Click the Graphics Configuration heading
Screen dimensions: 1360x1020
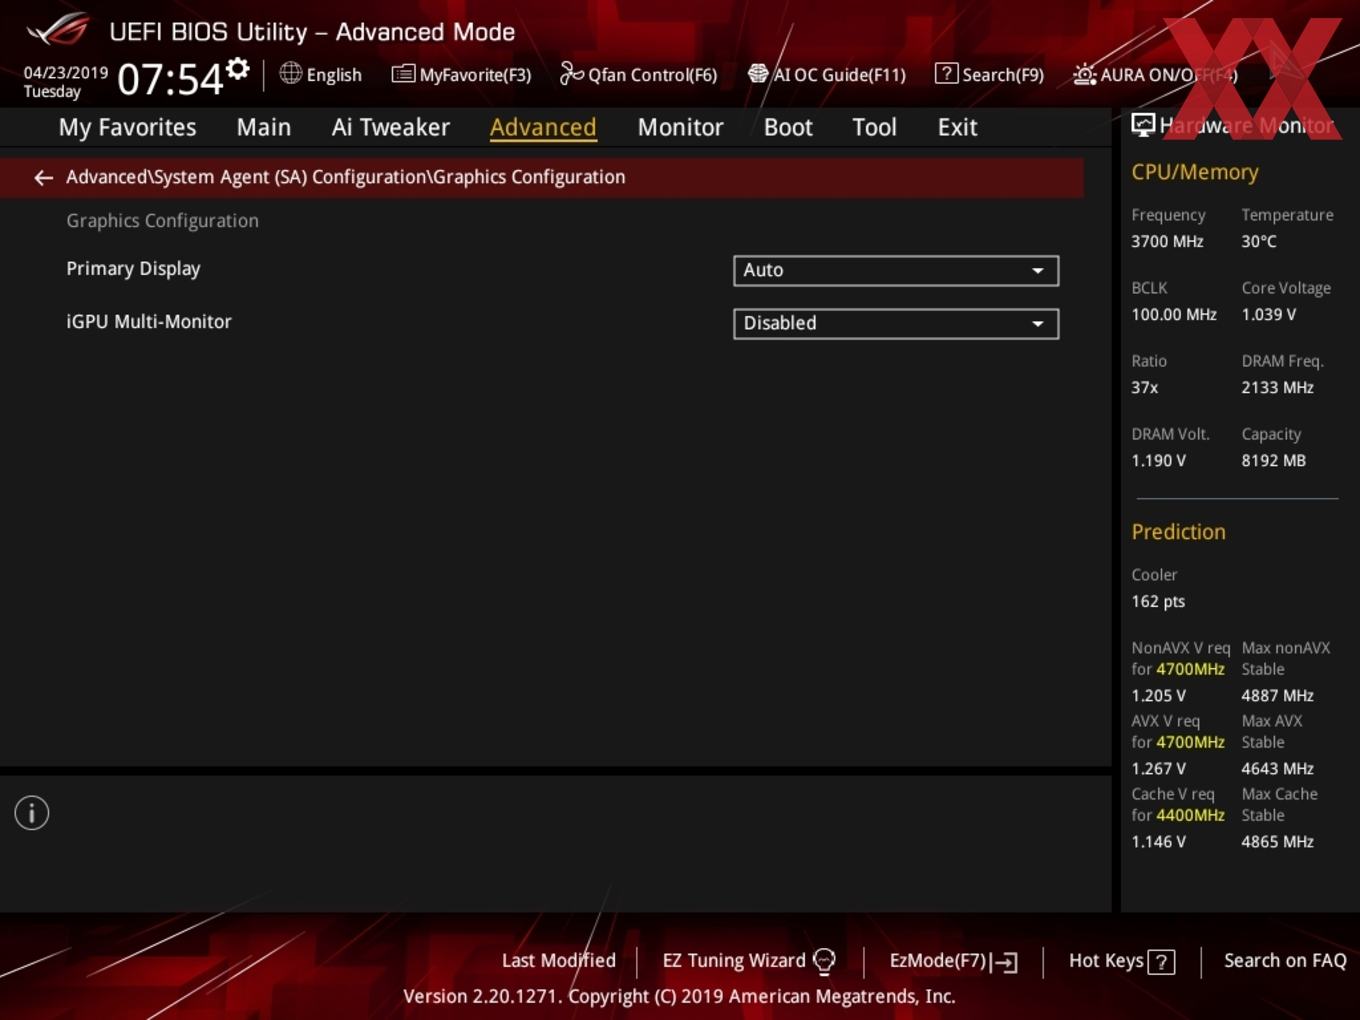[x=162, y=221]
